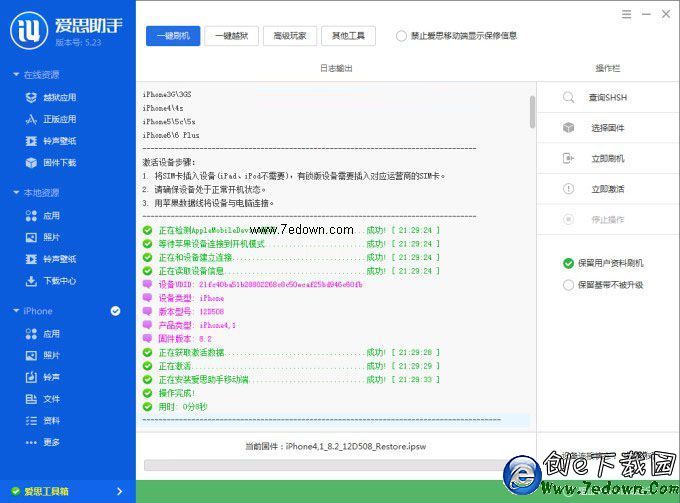Open 正版应用 App Store icon

pos(31,119)
